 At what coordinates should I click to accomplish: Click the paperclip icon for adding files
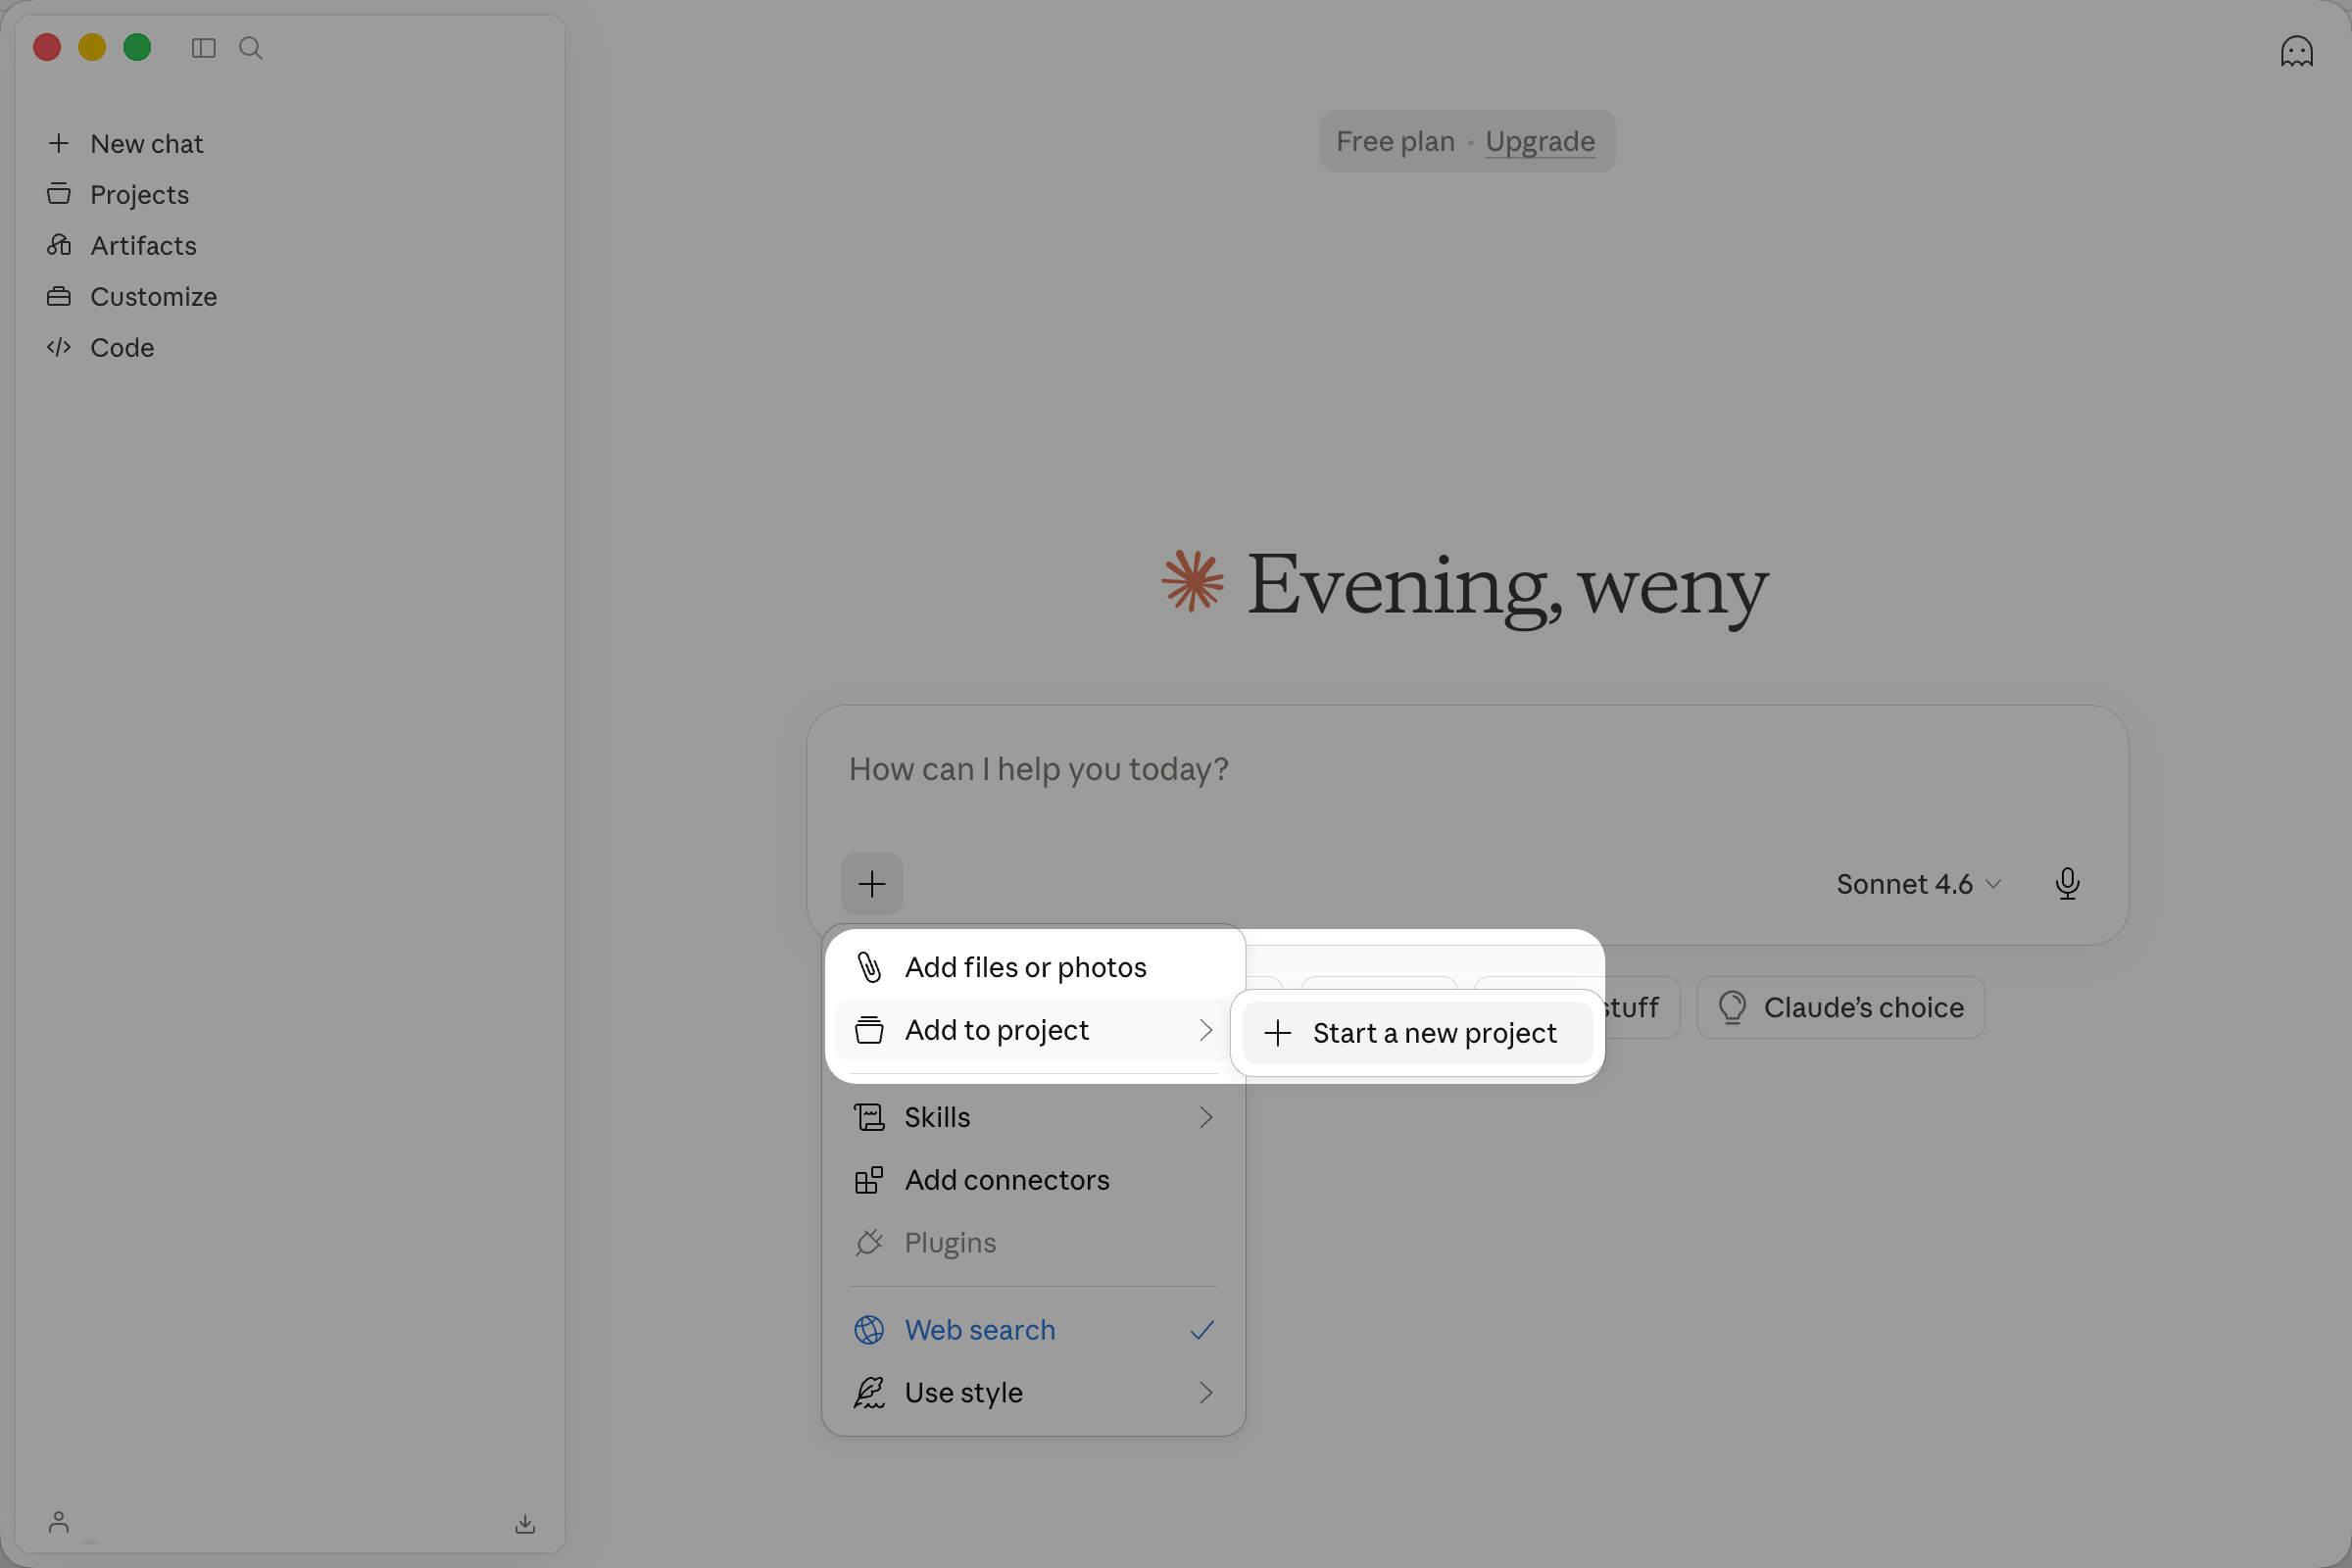click(x=869, y=967)
